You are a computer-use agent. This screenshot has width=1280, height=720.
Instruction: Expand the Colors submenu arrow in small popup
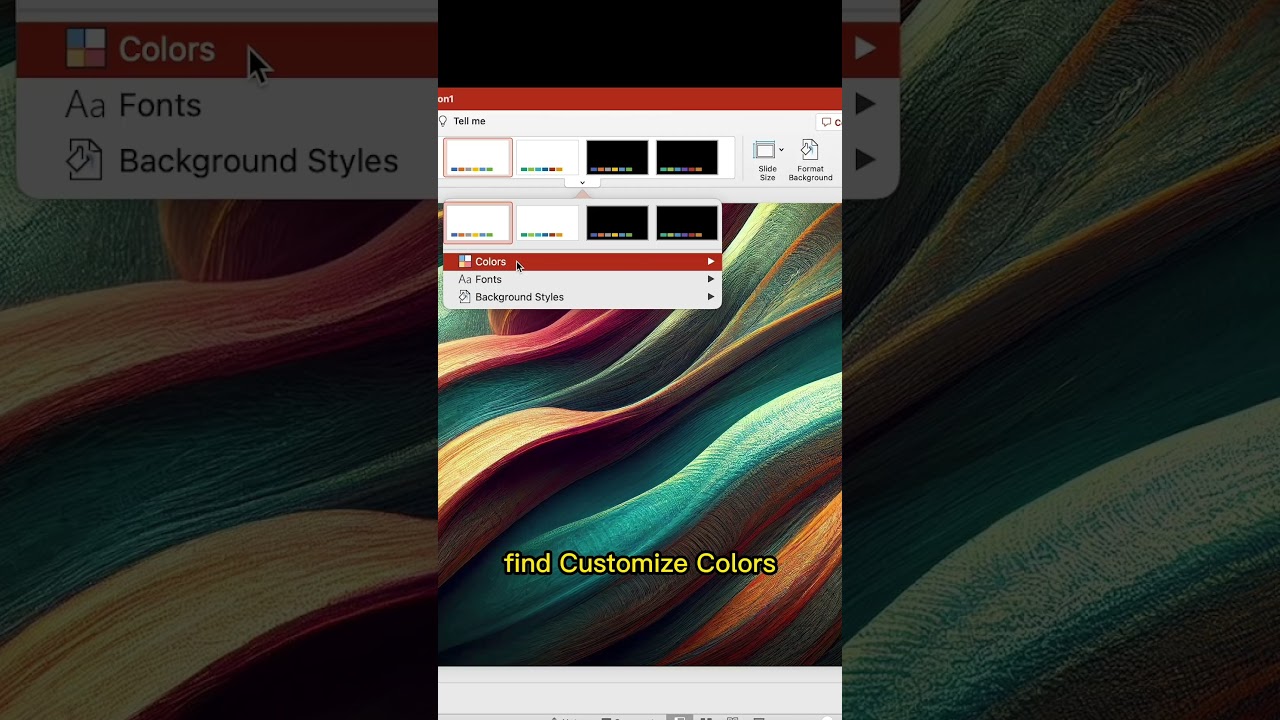(711, 262)
